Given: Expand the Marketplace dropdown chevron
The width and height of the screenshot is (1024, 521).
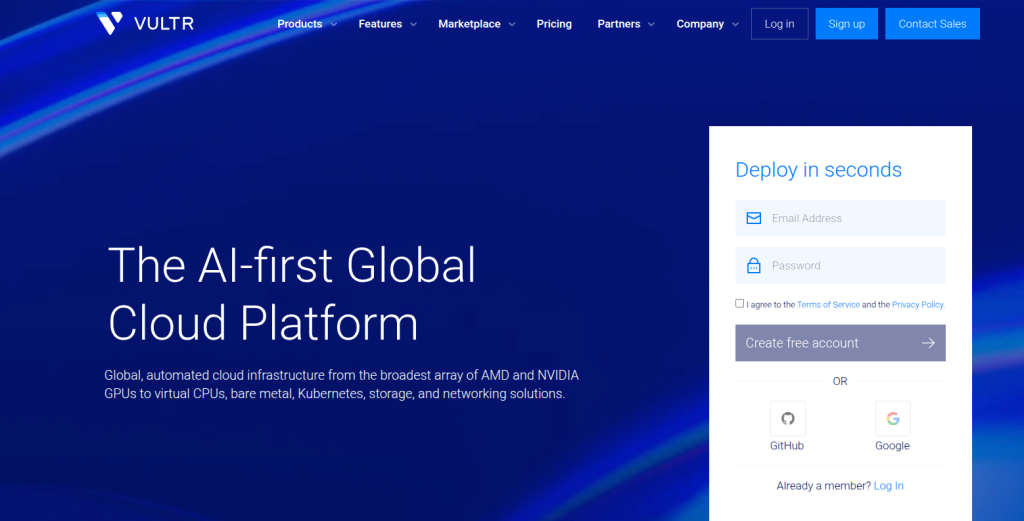Looking at the screenshot, I should [512, 24].
